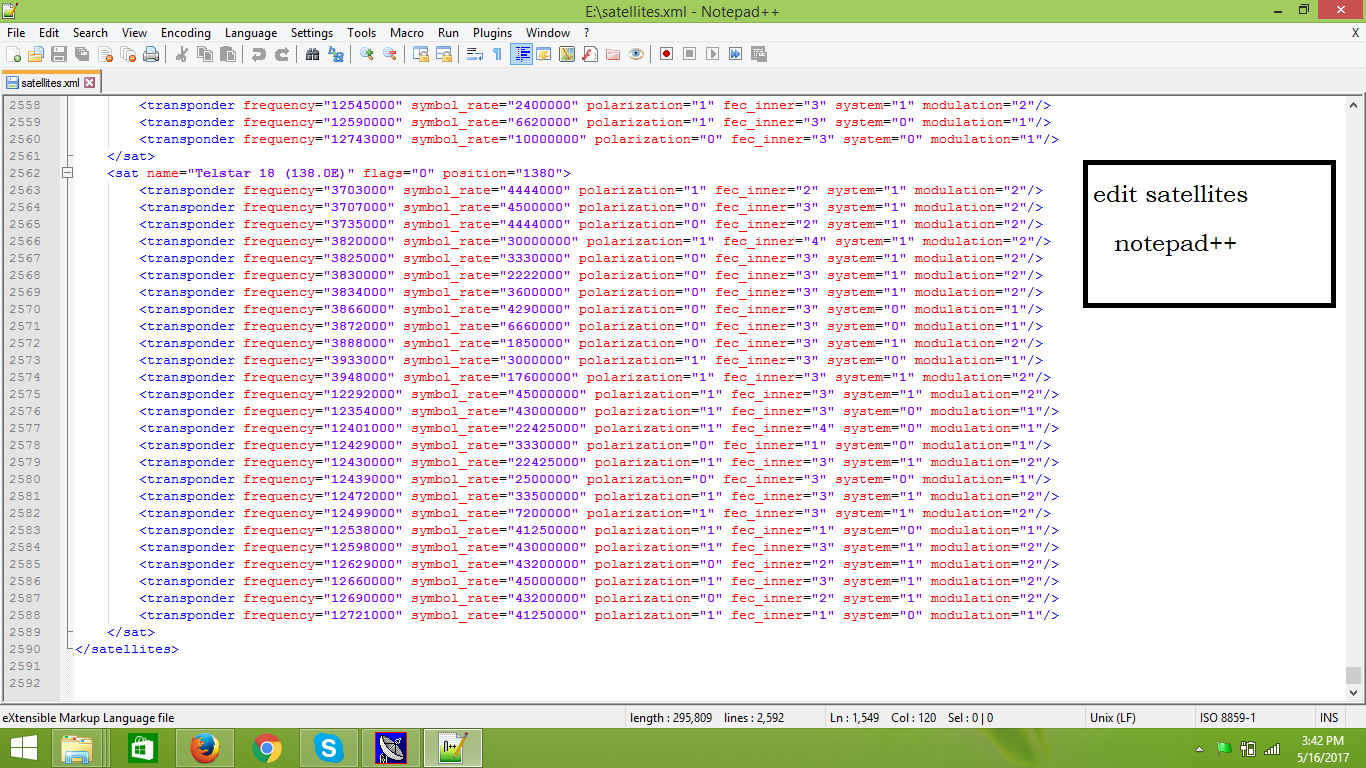The height and width of the screenshot is (768, 1366).
Task: Open the Settings menu
Action: tap(312, 33)
